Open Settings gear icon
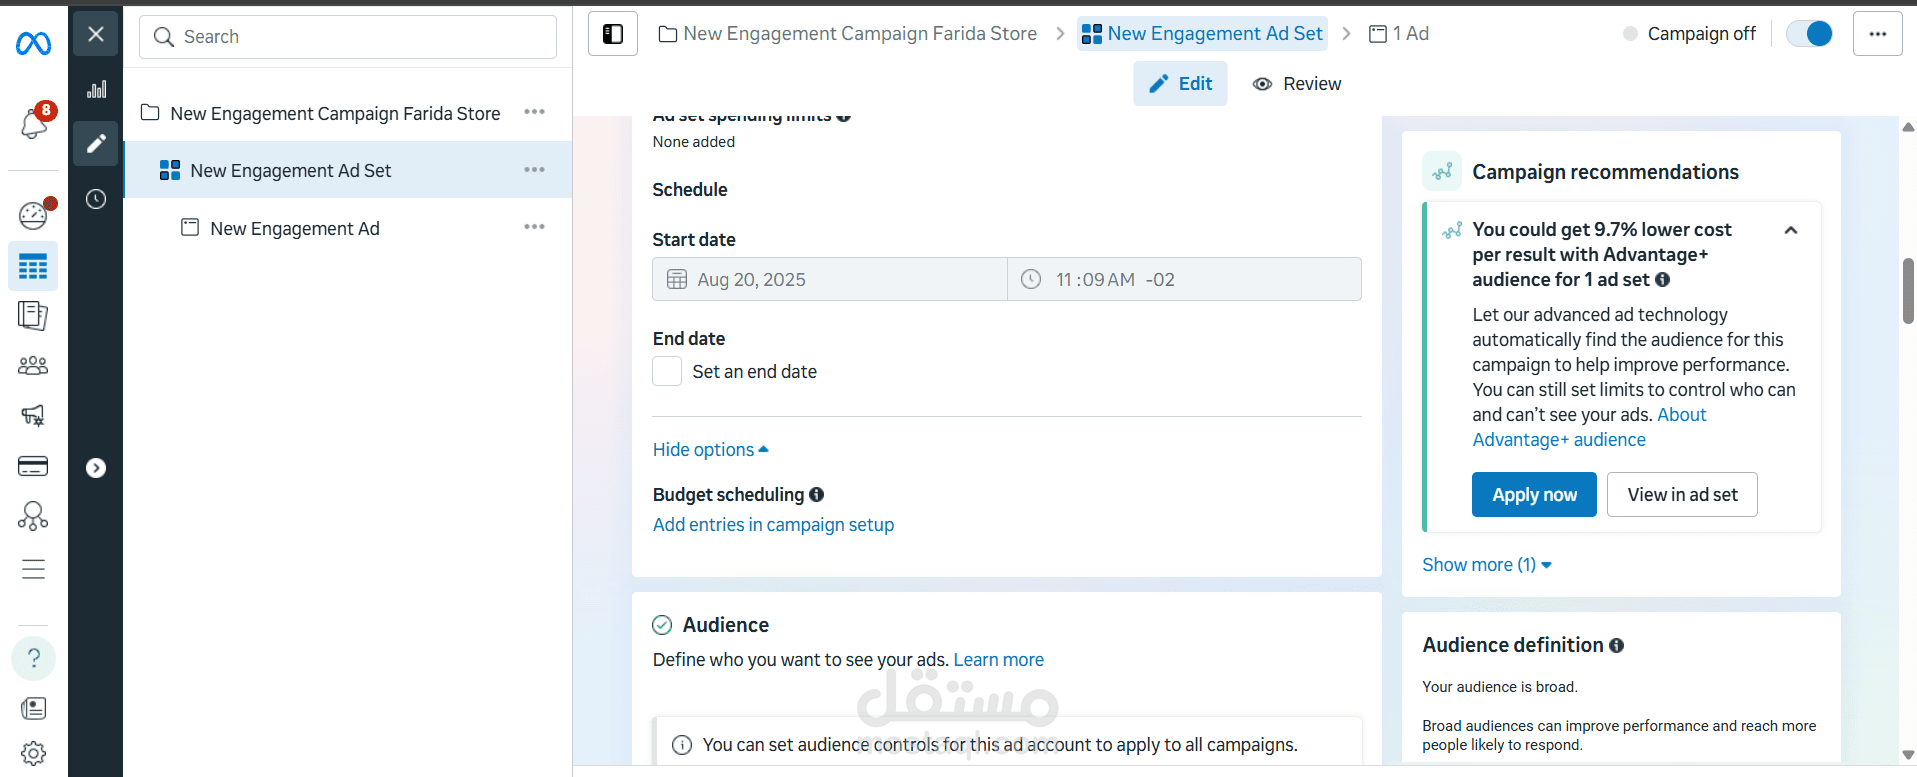The image size is (1917, 777). 33,753
